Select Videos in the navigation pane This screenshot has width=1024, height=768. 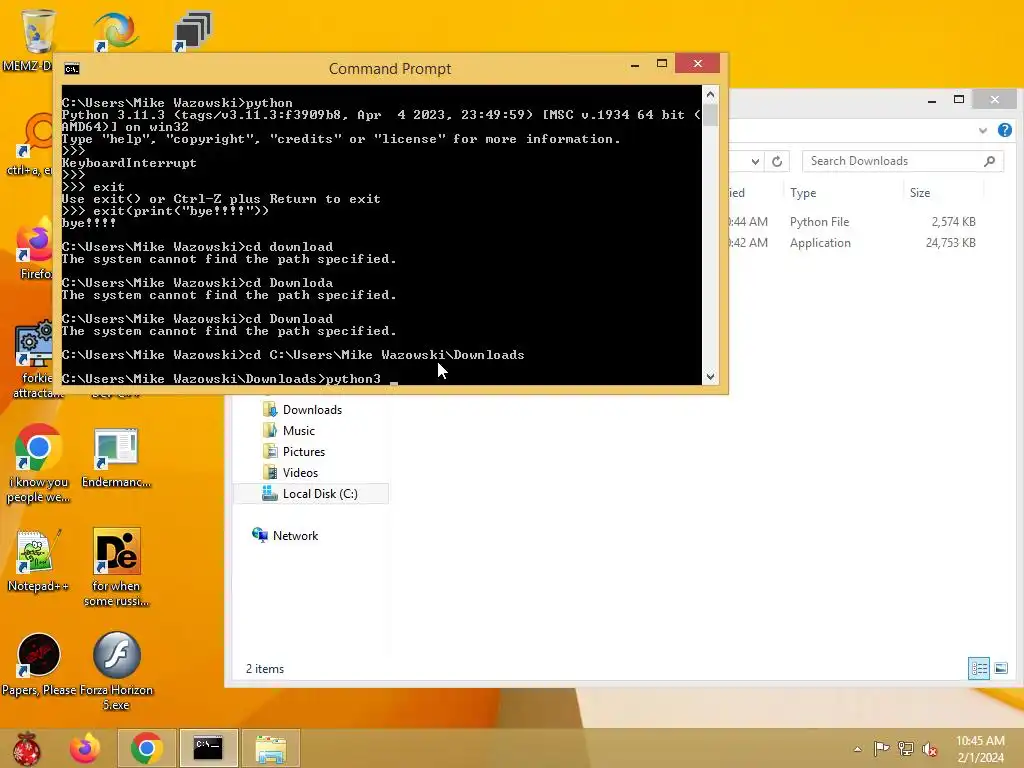point(300,472)
